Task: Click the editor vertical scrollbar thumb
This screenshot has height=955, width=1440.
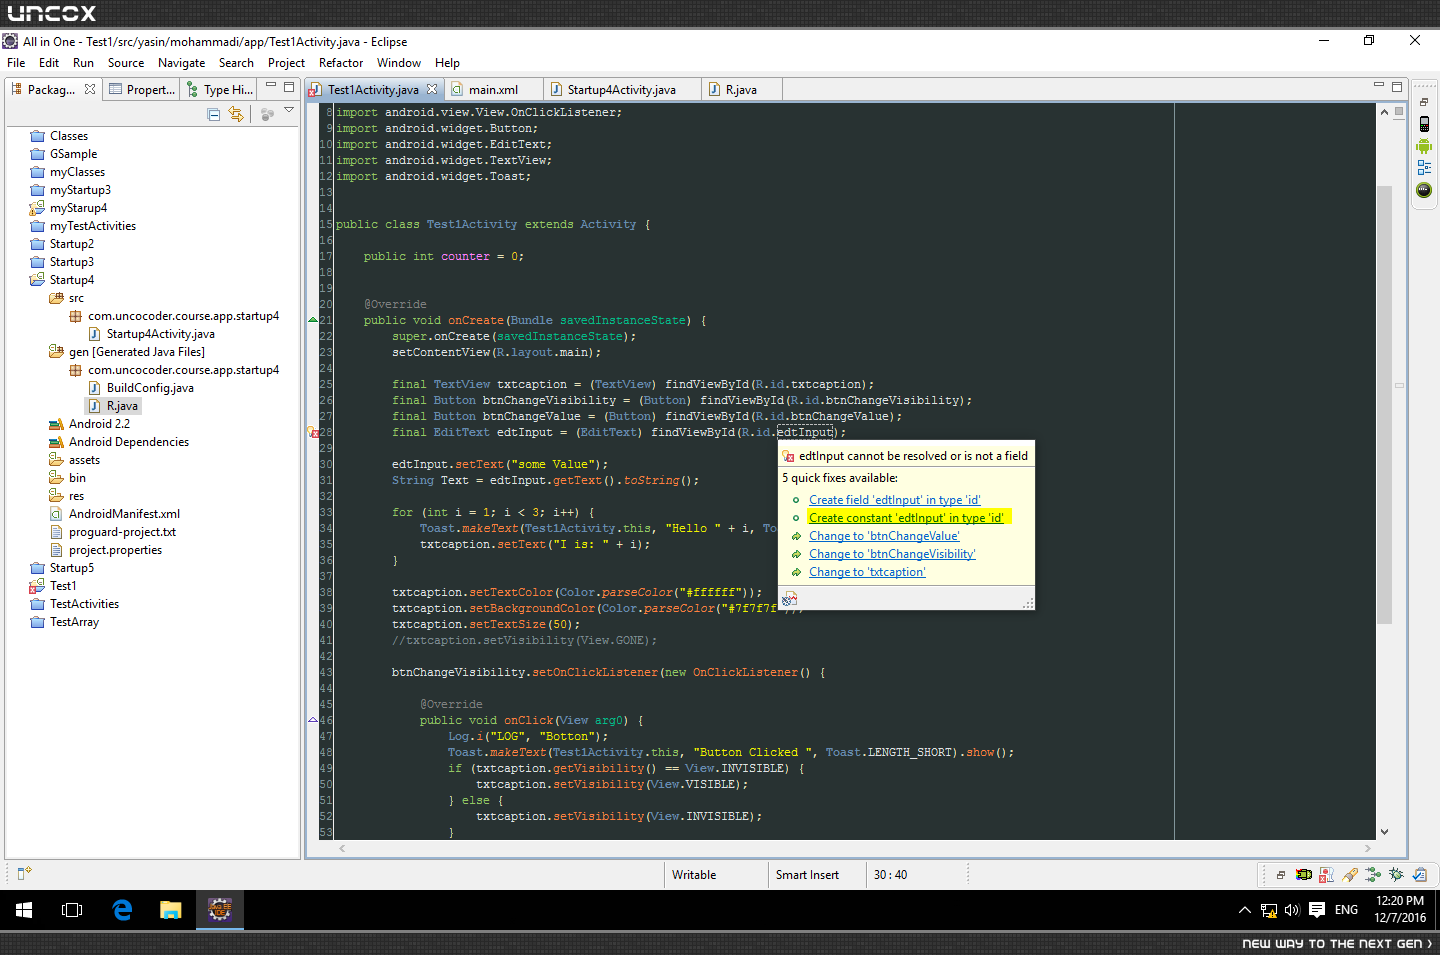Action: [x=1384, y=405]
